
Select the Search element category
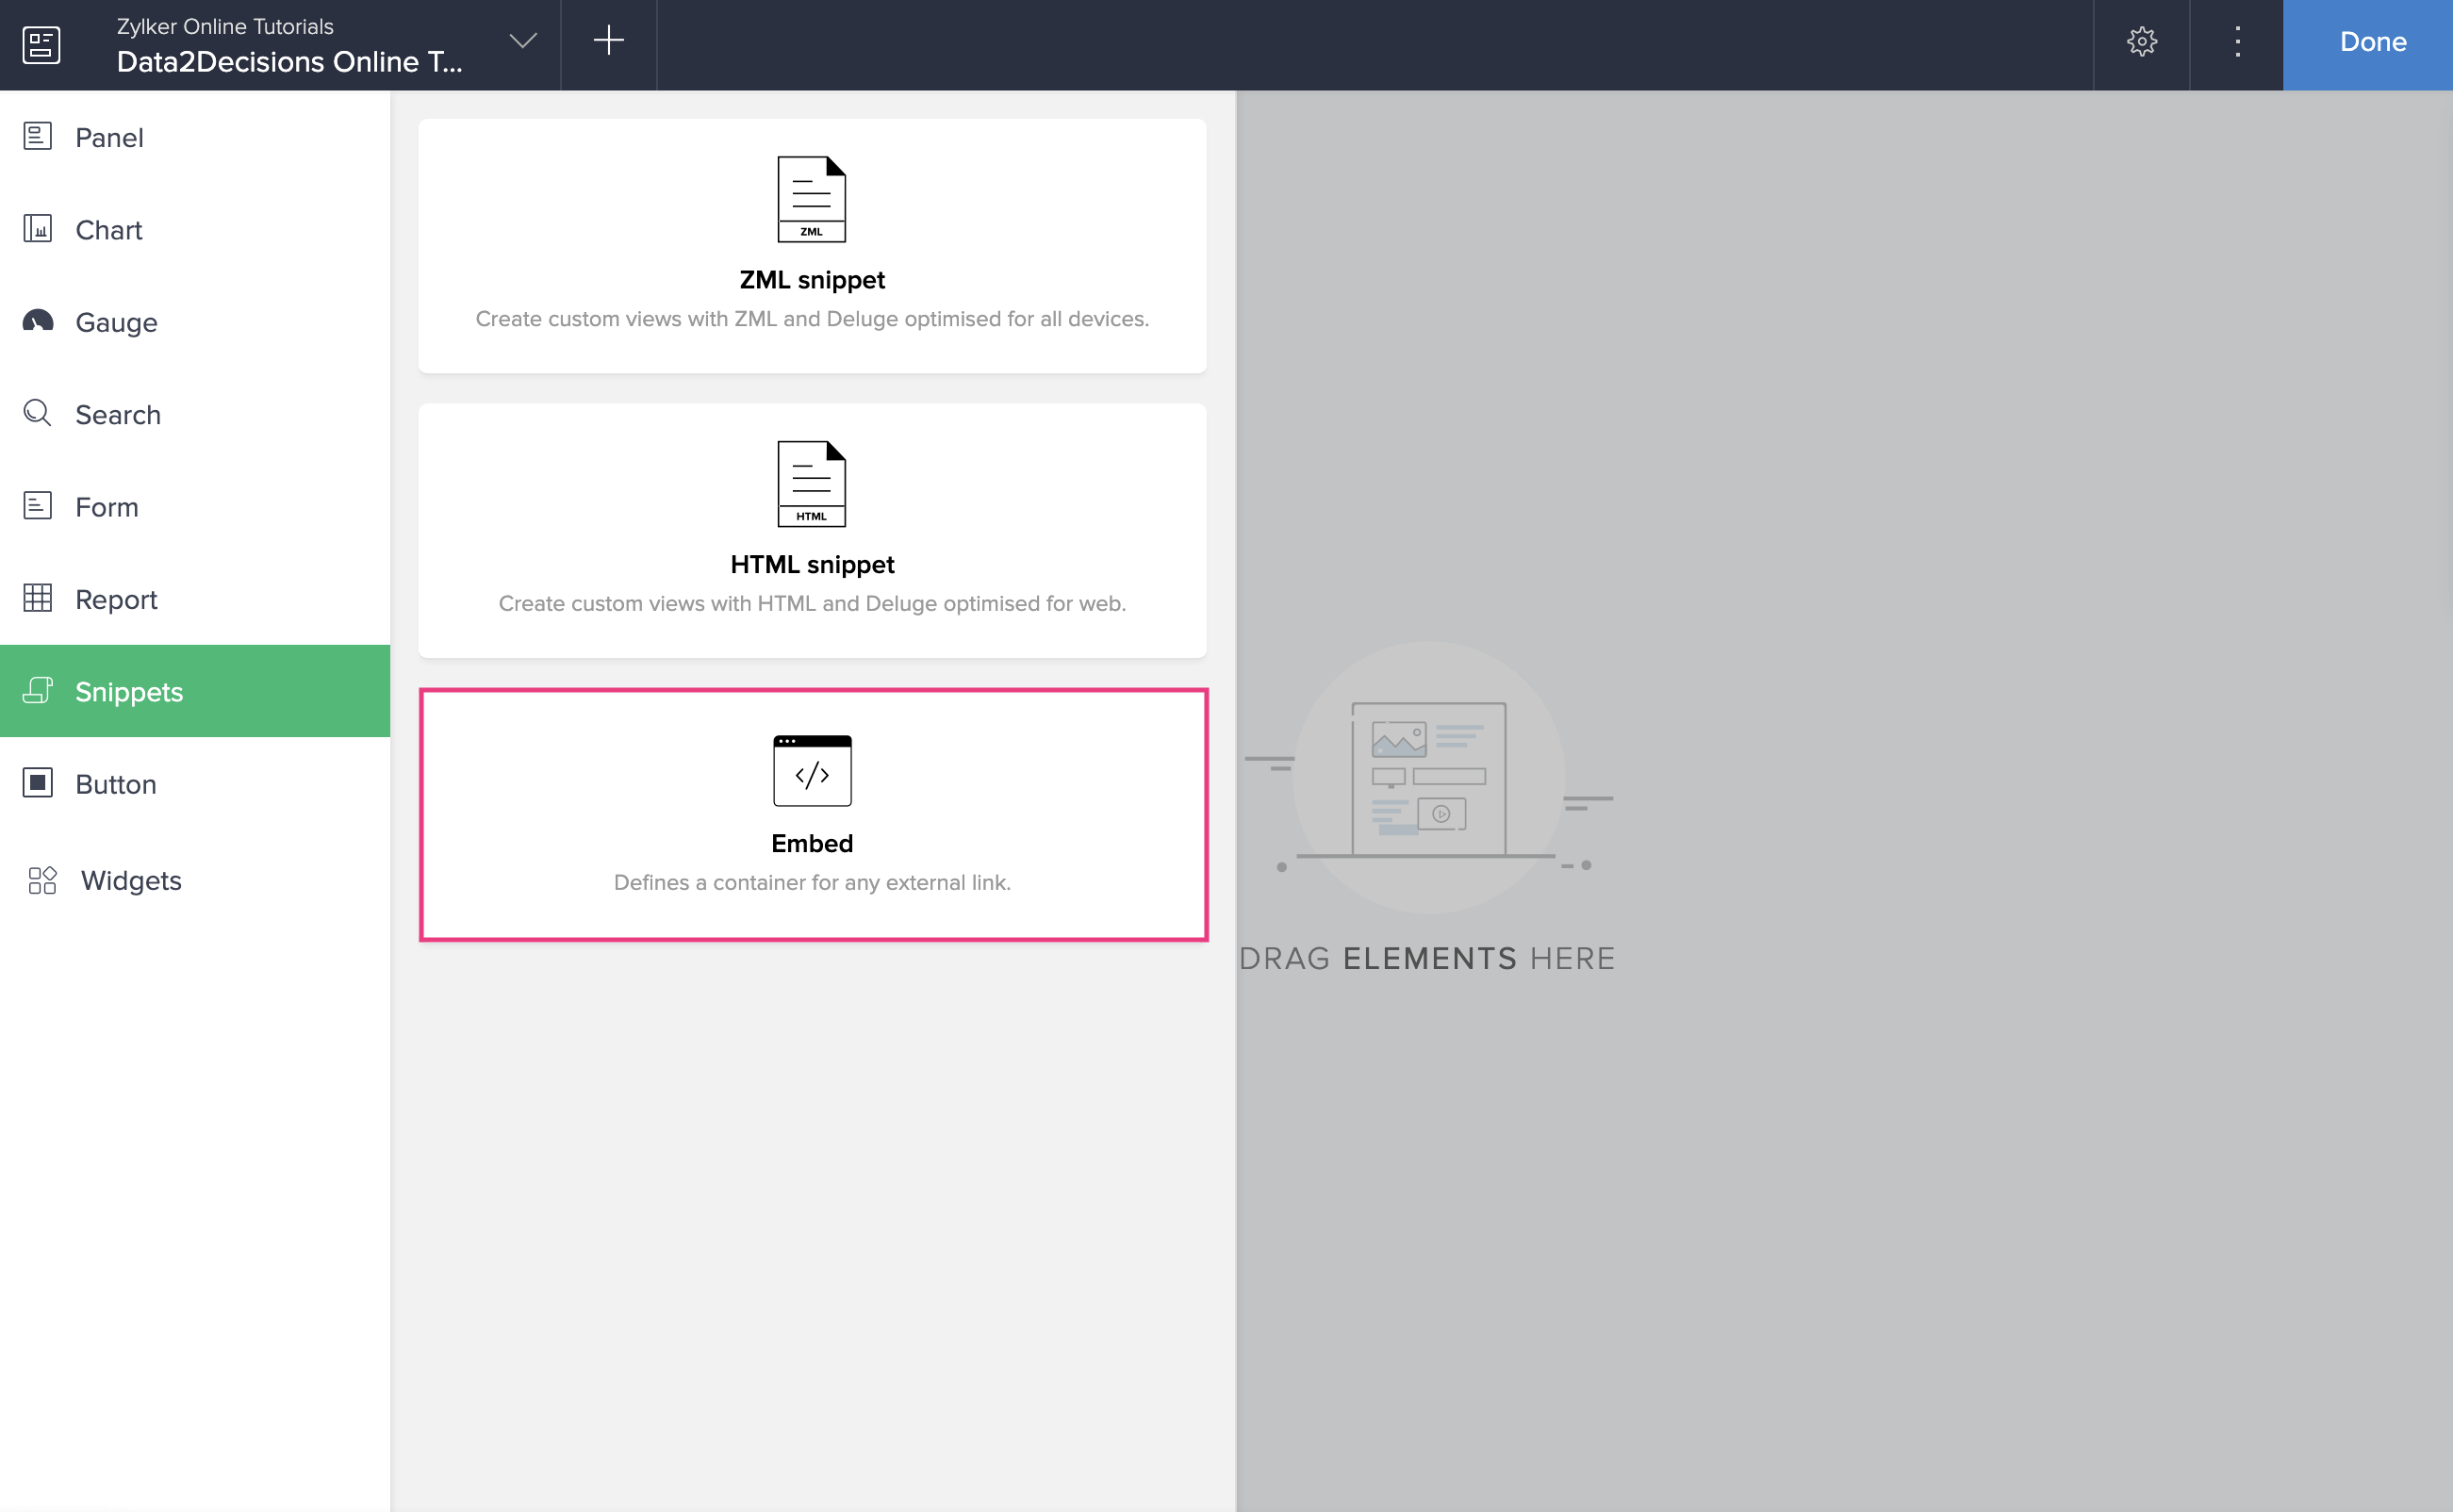[117, 414]
